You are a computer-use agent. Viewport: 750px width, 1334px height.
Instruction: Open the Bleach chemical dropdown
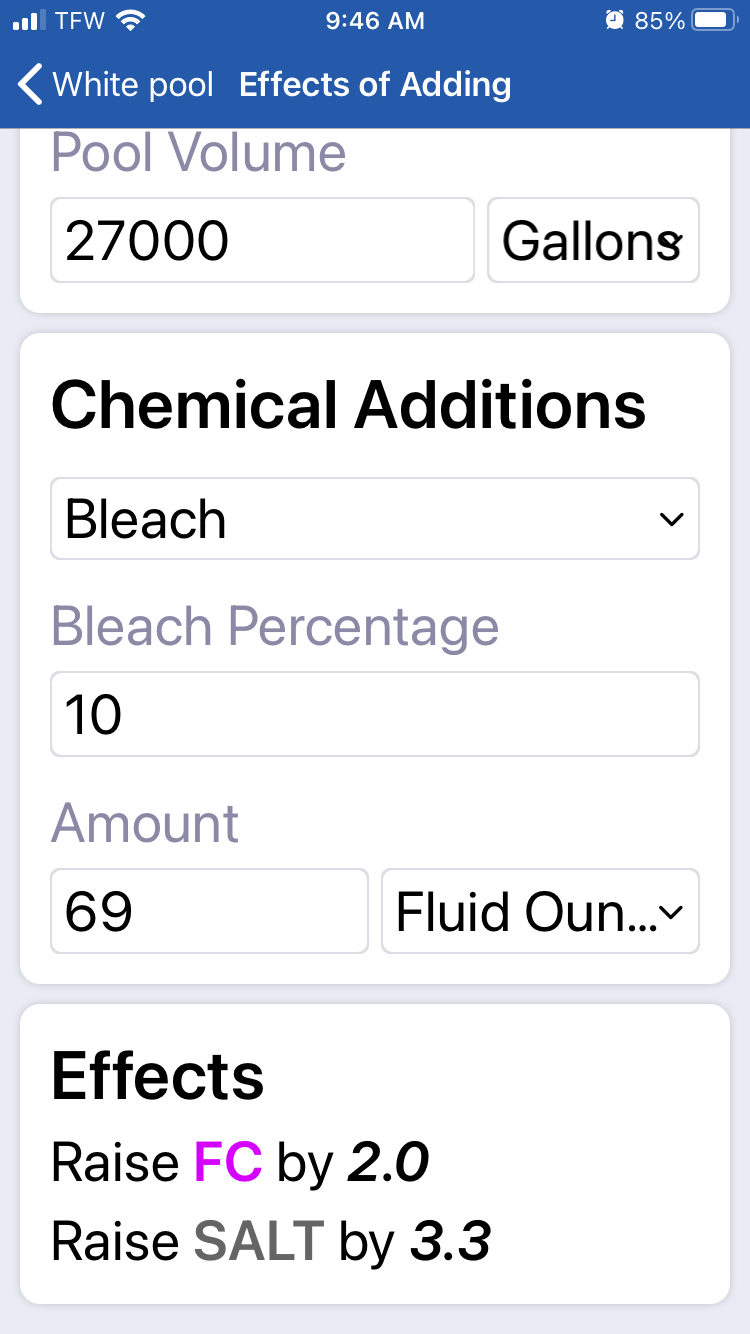coord(375,519)
